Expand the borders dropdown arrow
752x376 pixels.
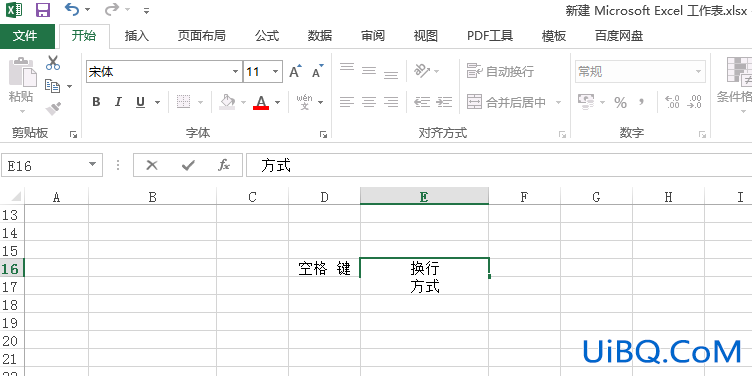(x=200, y=102)
